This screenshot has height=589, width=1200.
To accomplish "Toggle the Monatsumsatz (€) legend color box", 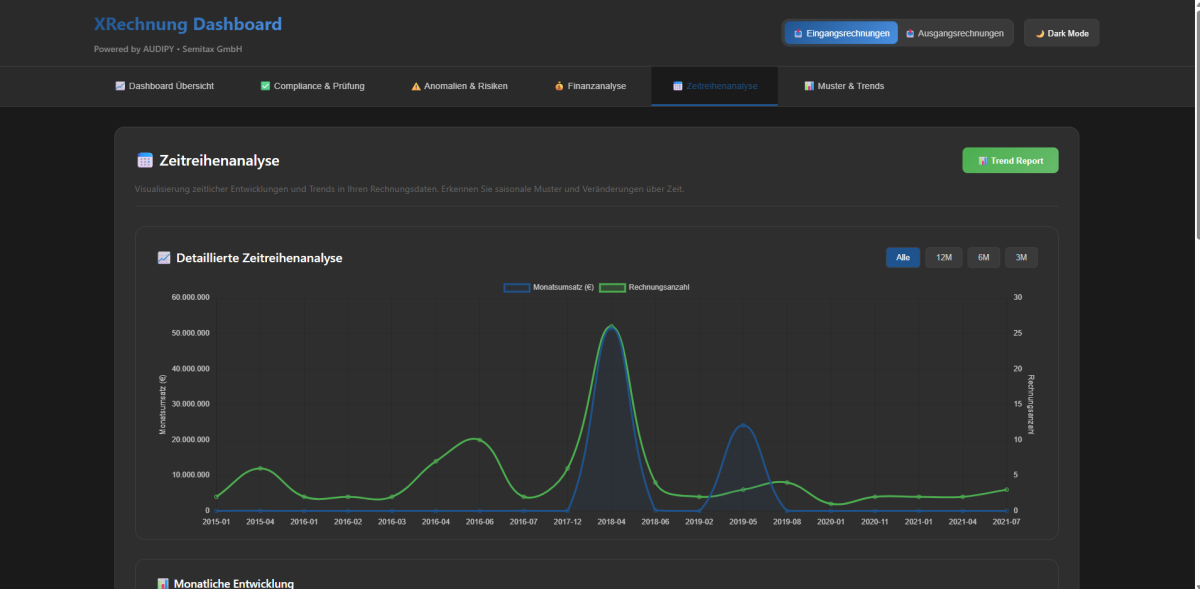I will pos(517,288).
